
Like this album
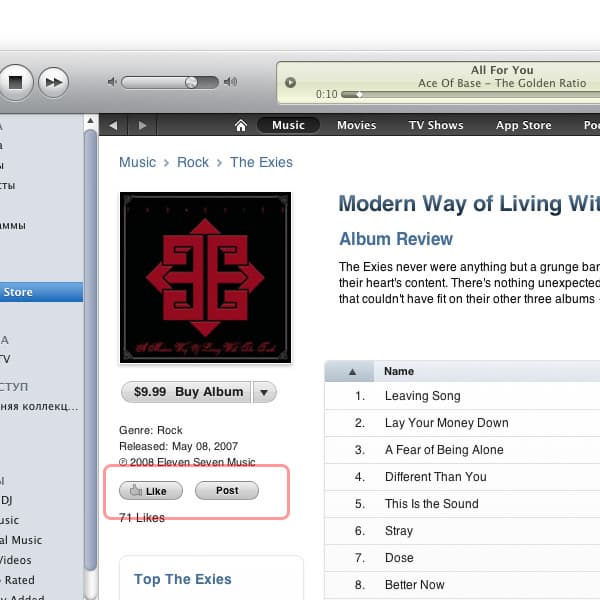(x=151, y=491)
